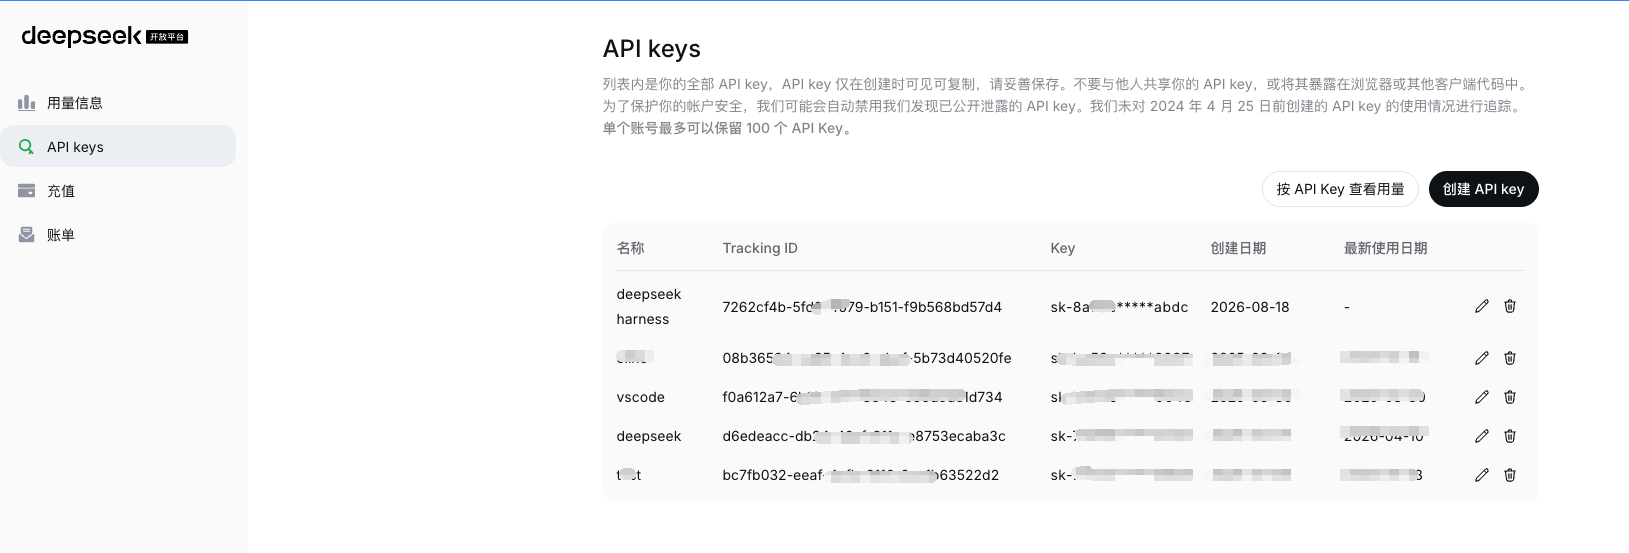Click the usage info bar chart icon
1629x553 pixels.
27,103
